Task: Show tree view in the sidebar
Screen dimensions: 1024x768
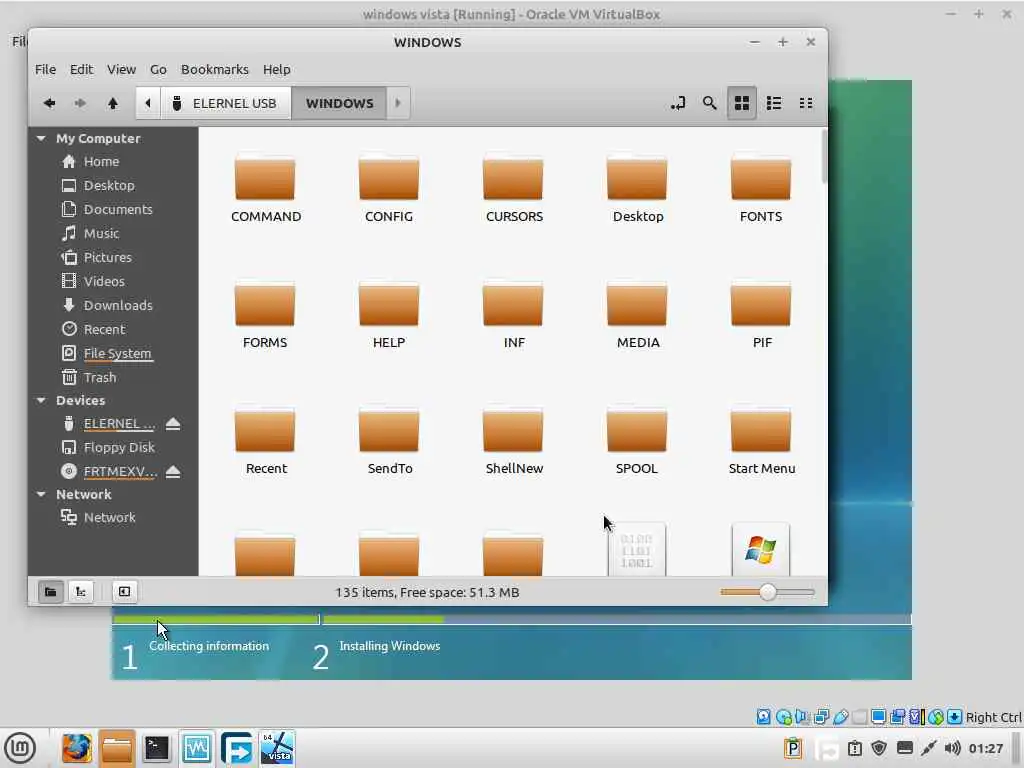Action: click(x=81, y=592)
